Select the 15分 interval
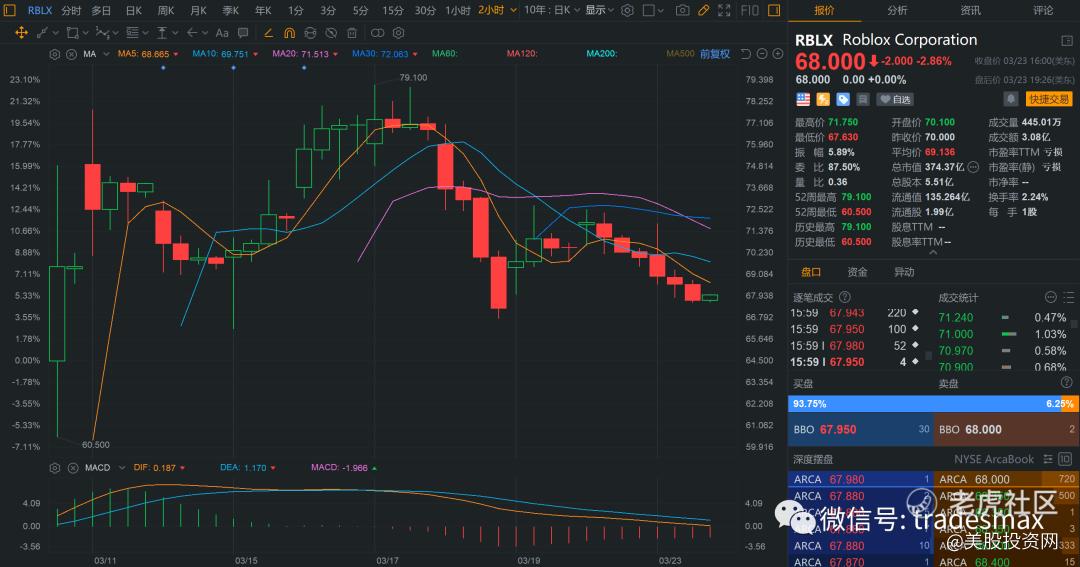Screen dimensions: 1080x567 393,10
